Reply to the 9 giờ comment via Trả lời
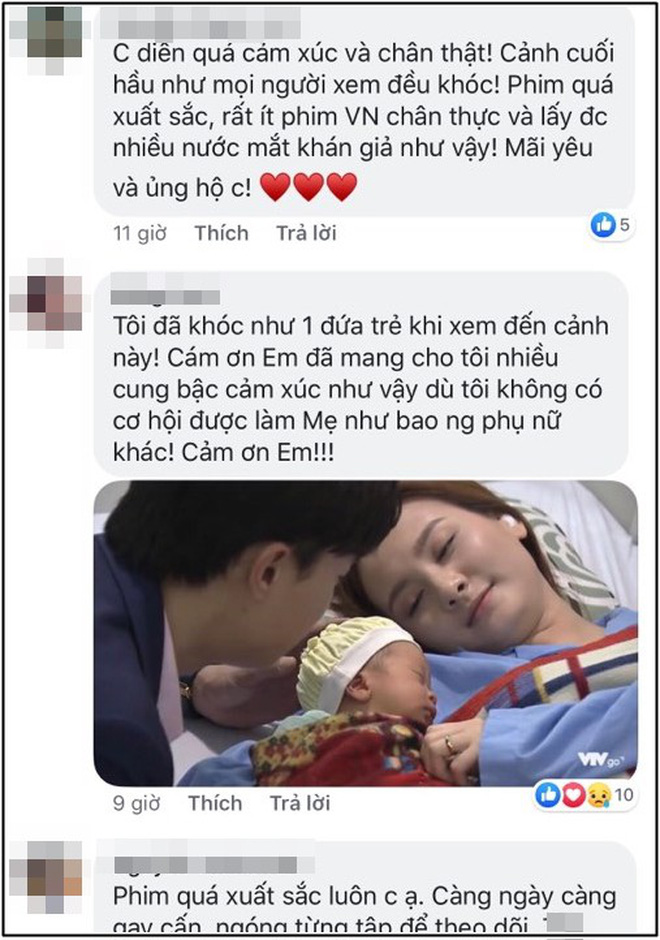 point(300,803)
